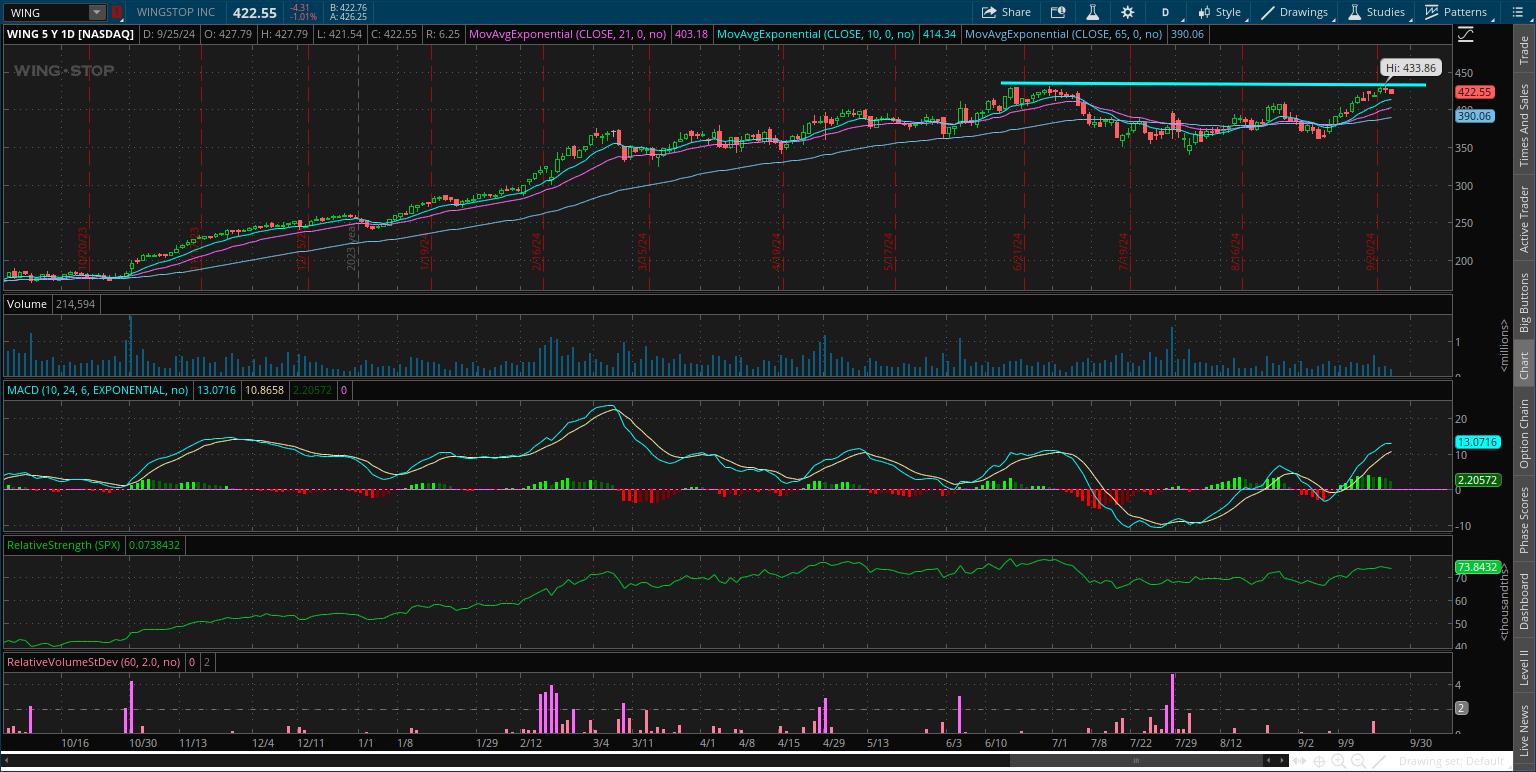
Task: Expand the symbol selector dropdown arrow
Action: [x=97, y=13]
